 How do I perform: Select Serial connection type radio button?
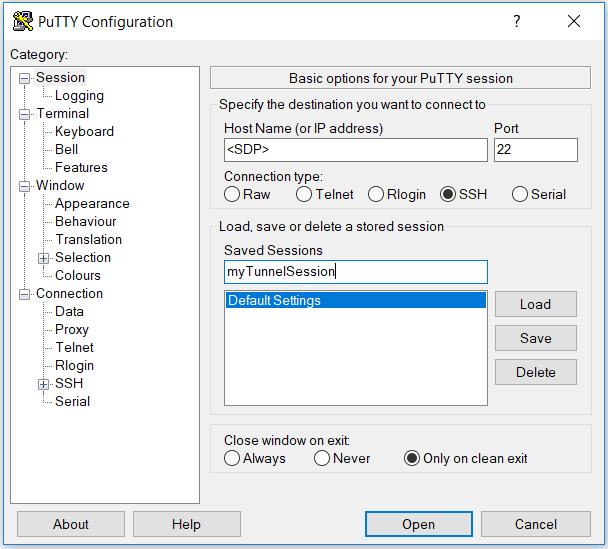[x=520, y=194]
